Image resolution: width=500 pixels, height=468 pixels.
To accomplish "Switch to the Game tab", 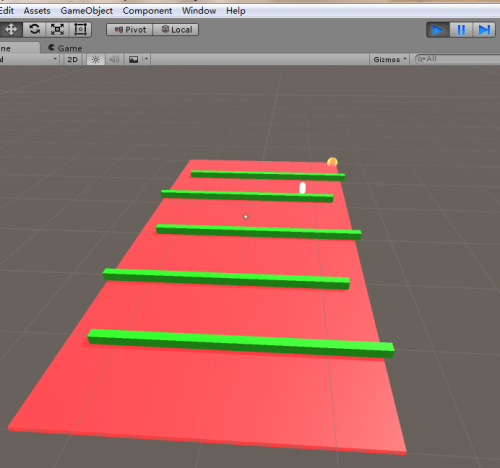I will 65,48.
